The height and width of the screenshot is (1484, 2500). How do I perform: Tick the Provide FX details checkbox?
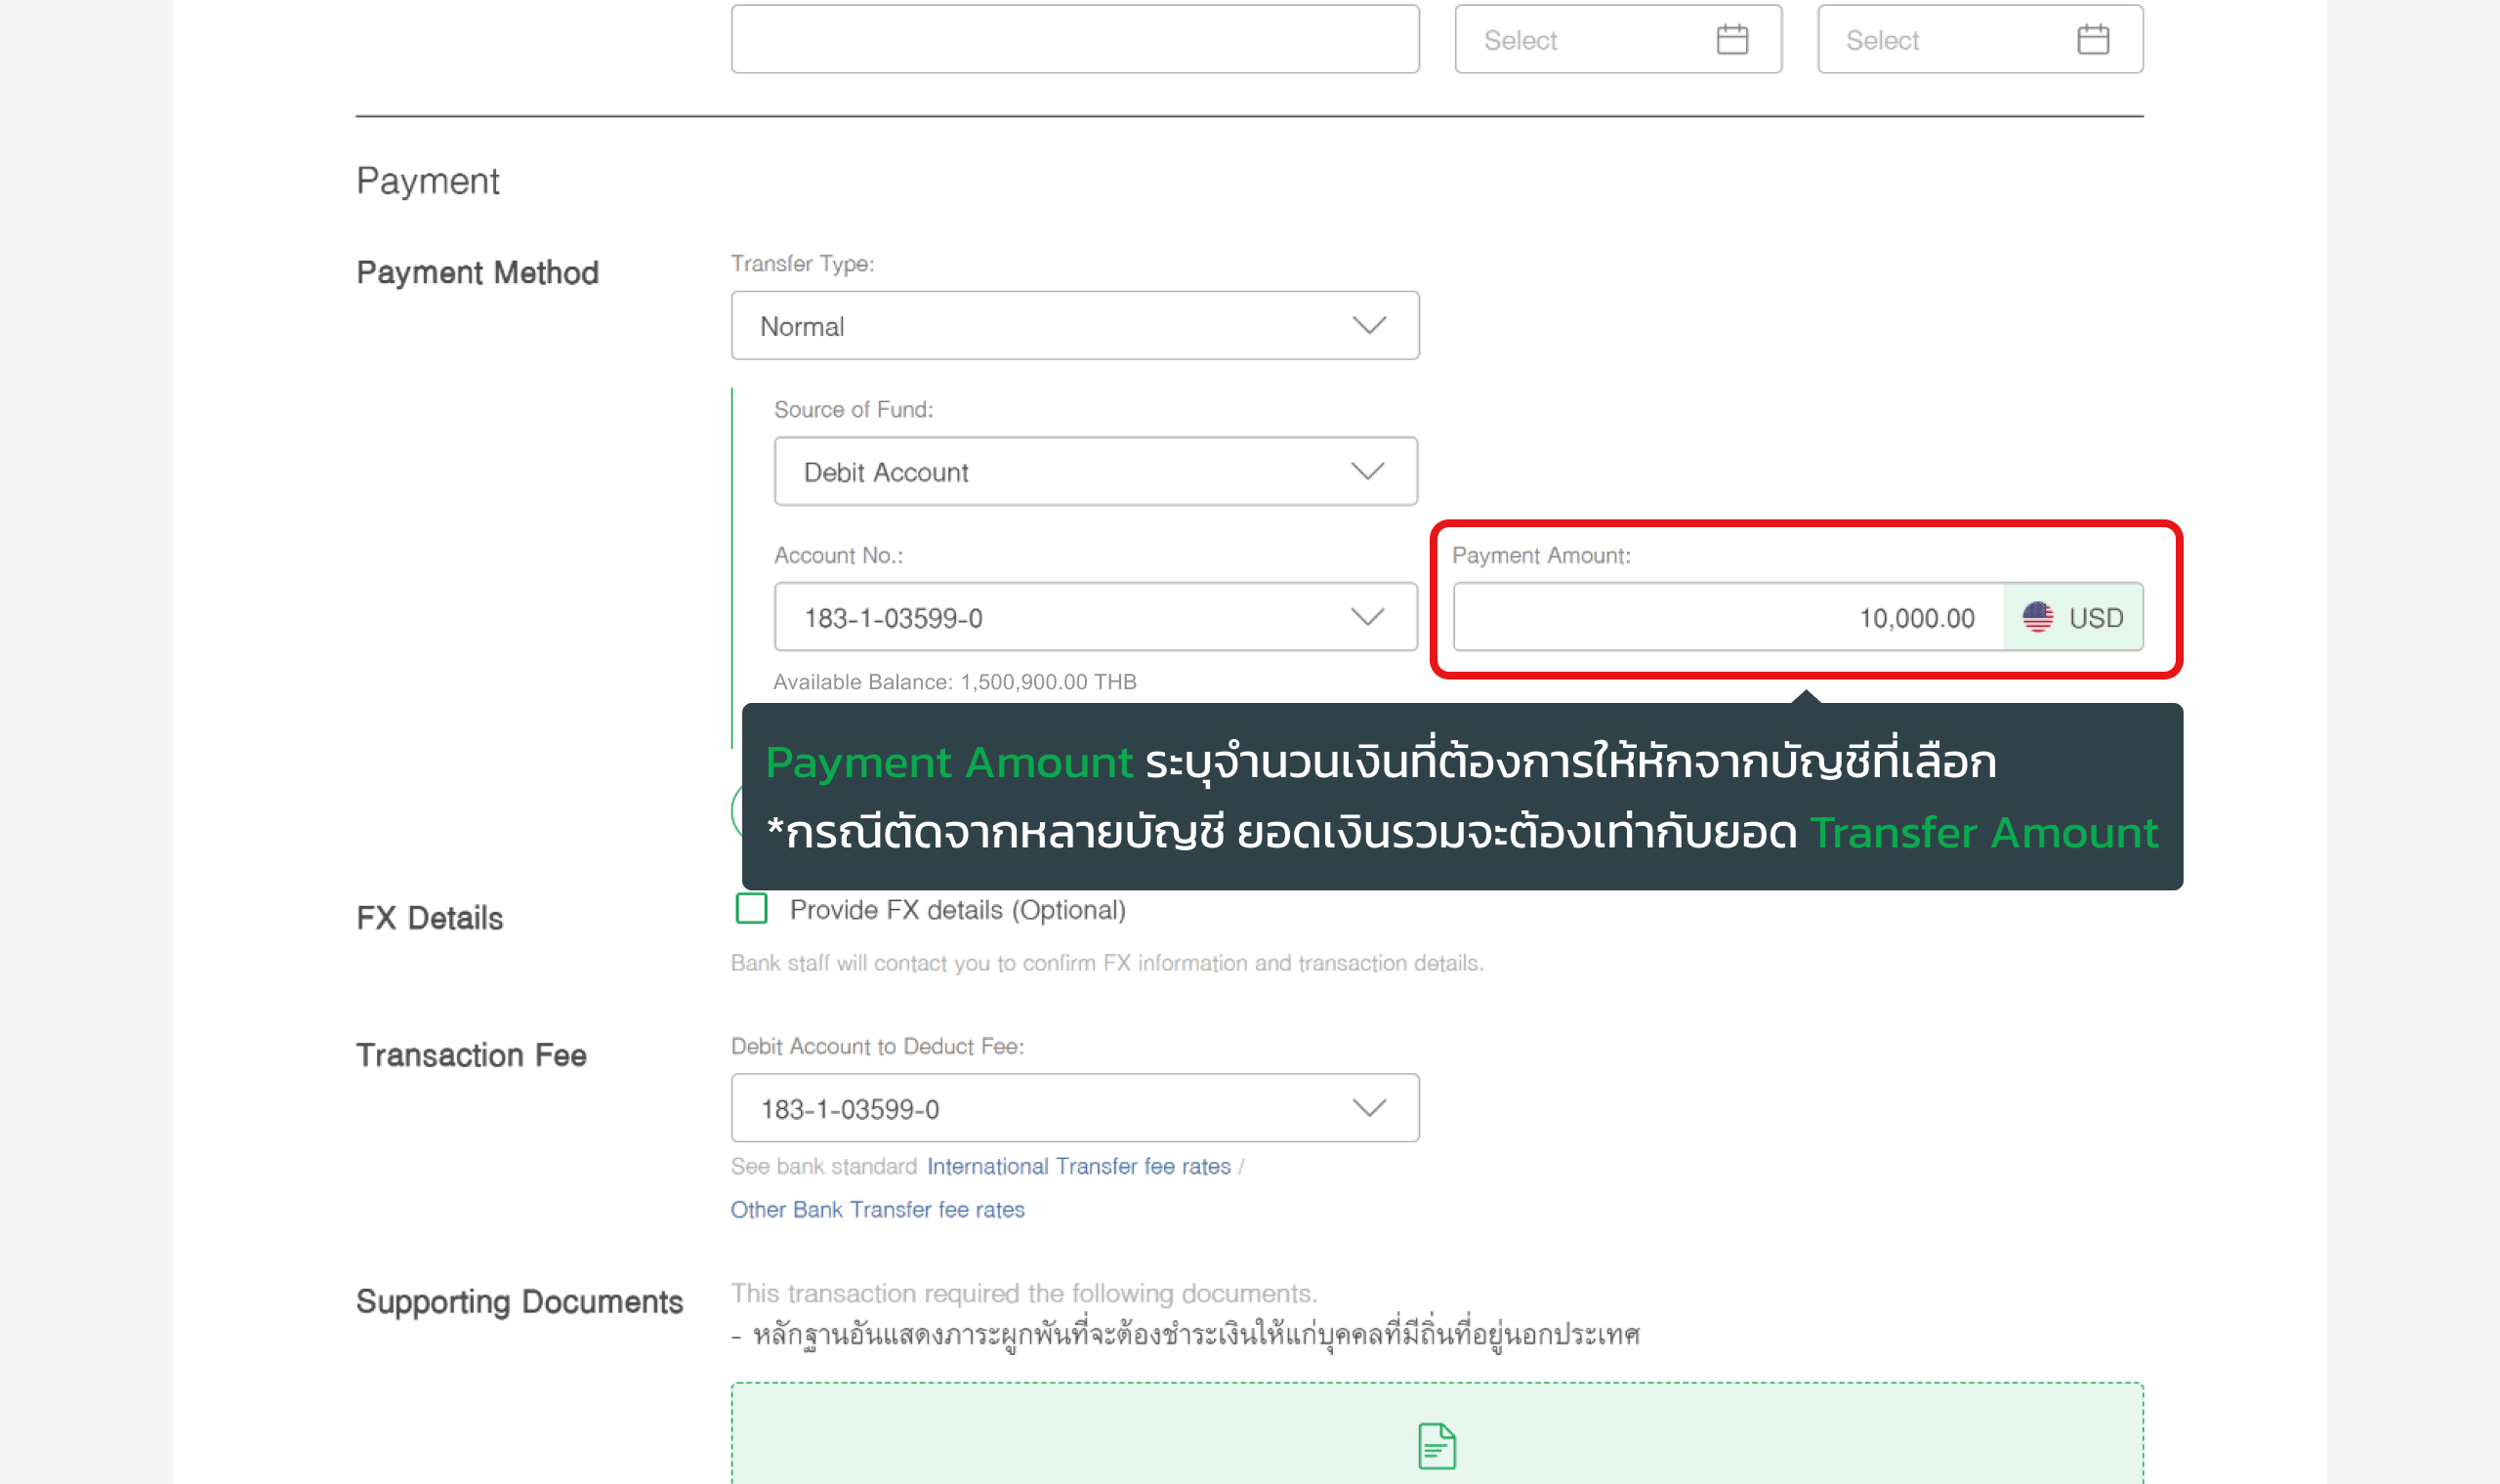pyautogui.click(x=751, y=909)
